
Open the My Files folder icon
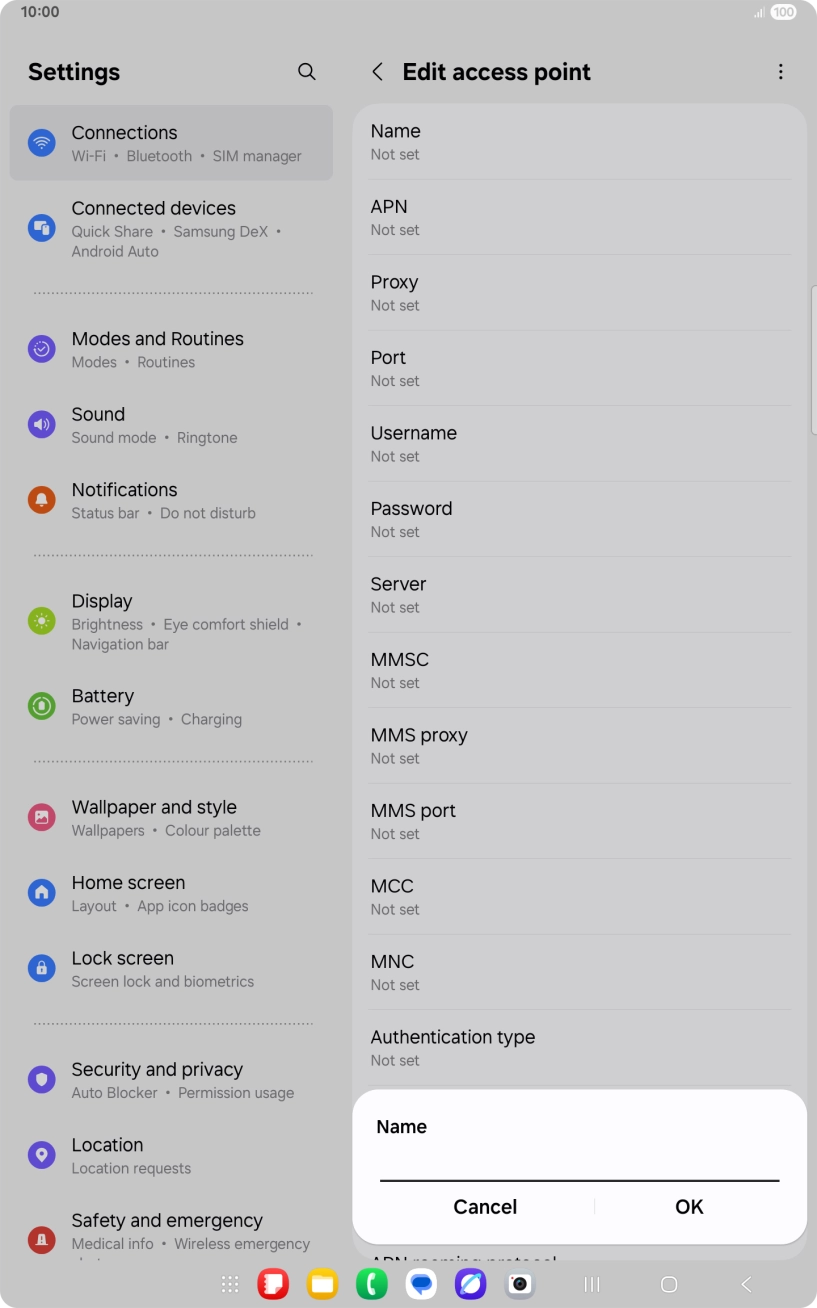point(322,1284)
